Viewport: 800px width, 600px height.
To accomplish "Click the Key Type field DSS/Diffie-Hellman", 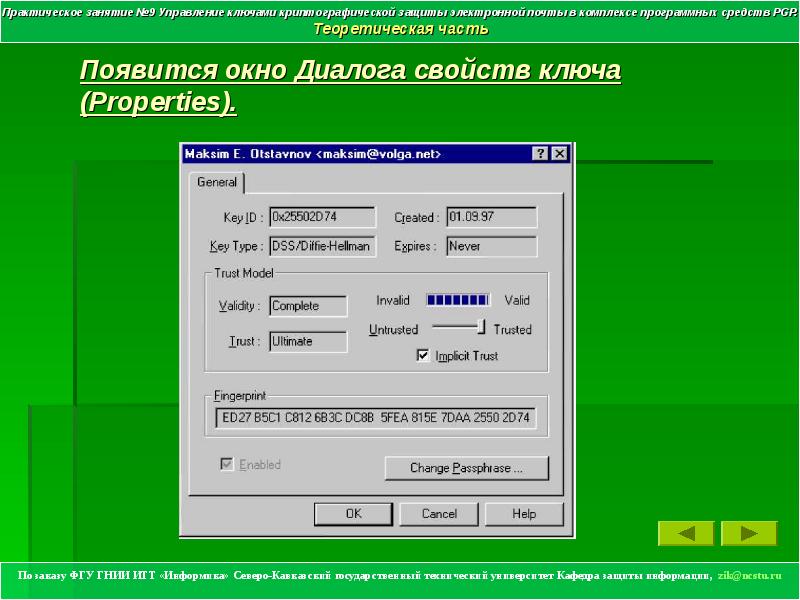I will coord(322,246).
